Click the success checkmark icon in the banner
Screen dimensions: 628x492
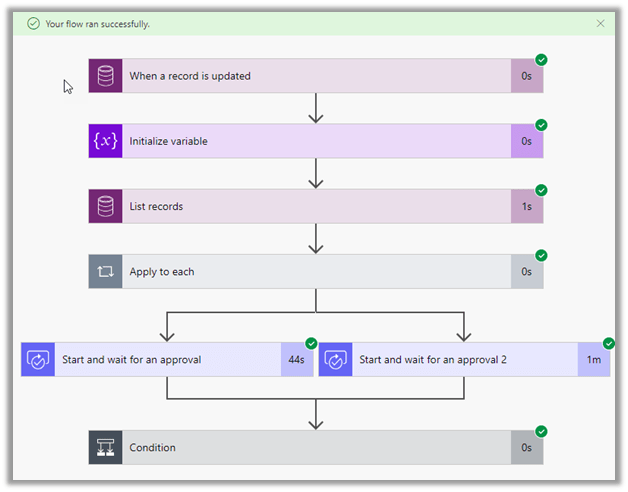[x=34, y=23]
